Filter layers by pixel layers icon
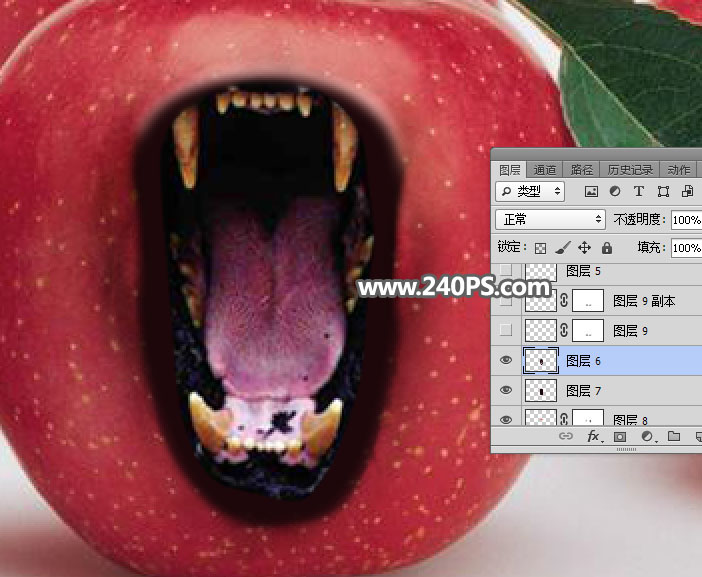702x577 pixels. click(x=591, y=192)
